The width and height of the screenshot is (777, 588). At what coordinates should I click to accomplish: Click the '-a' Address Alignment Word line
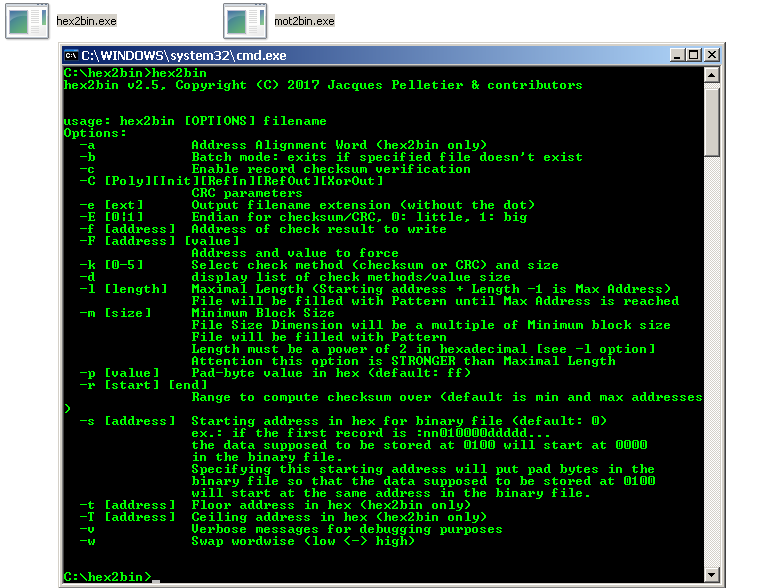[283, 145]
